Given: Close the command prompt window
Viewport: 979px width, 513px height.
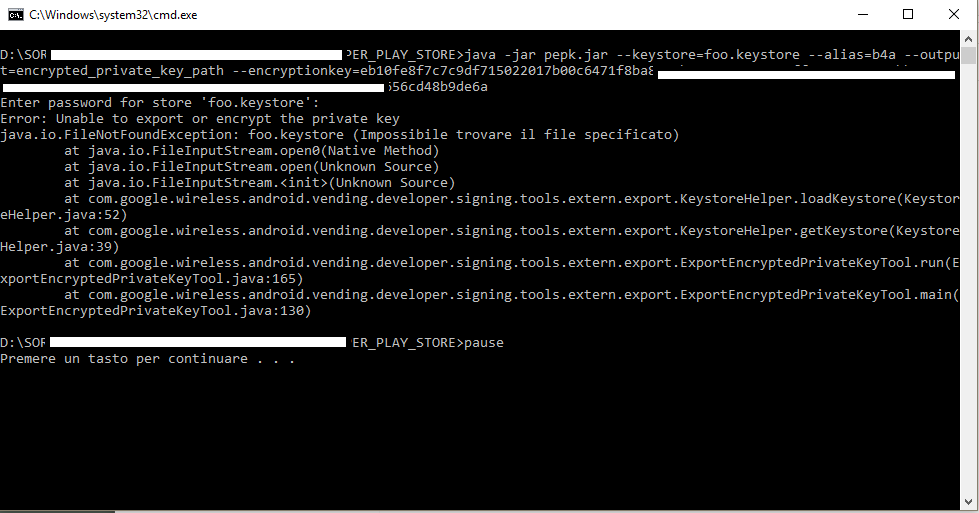Looking at the screenshot, I should tap(954, 14).
